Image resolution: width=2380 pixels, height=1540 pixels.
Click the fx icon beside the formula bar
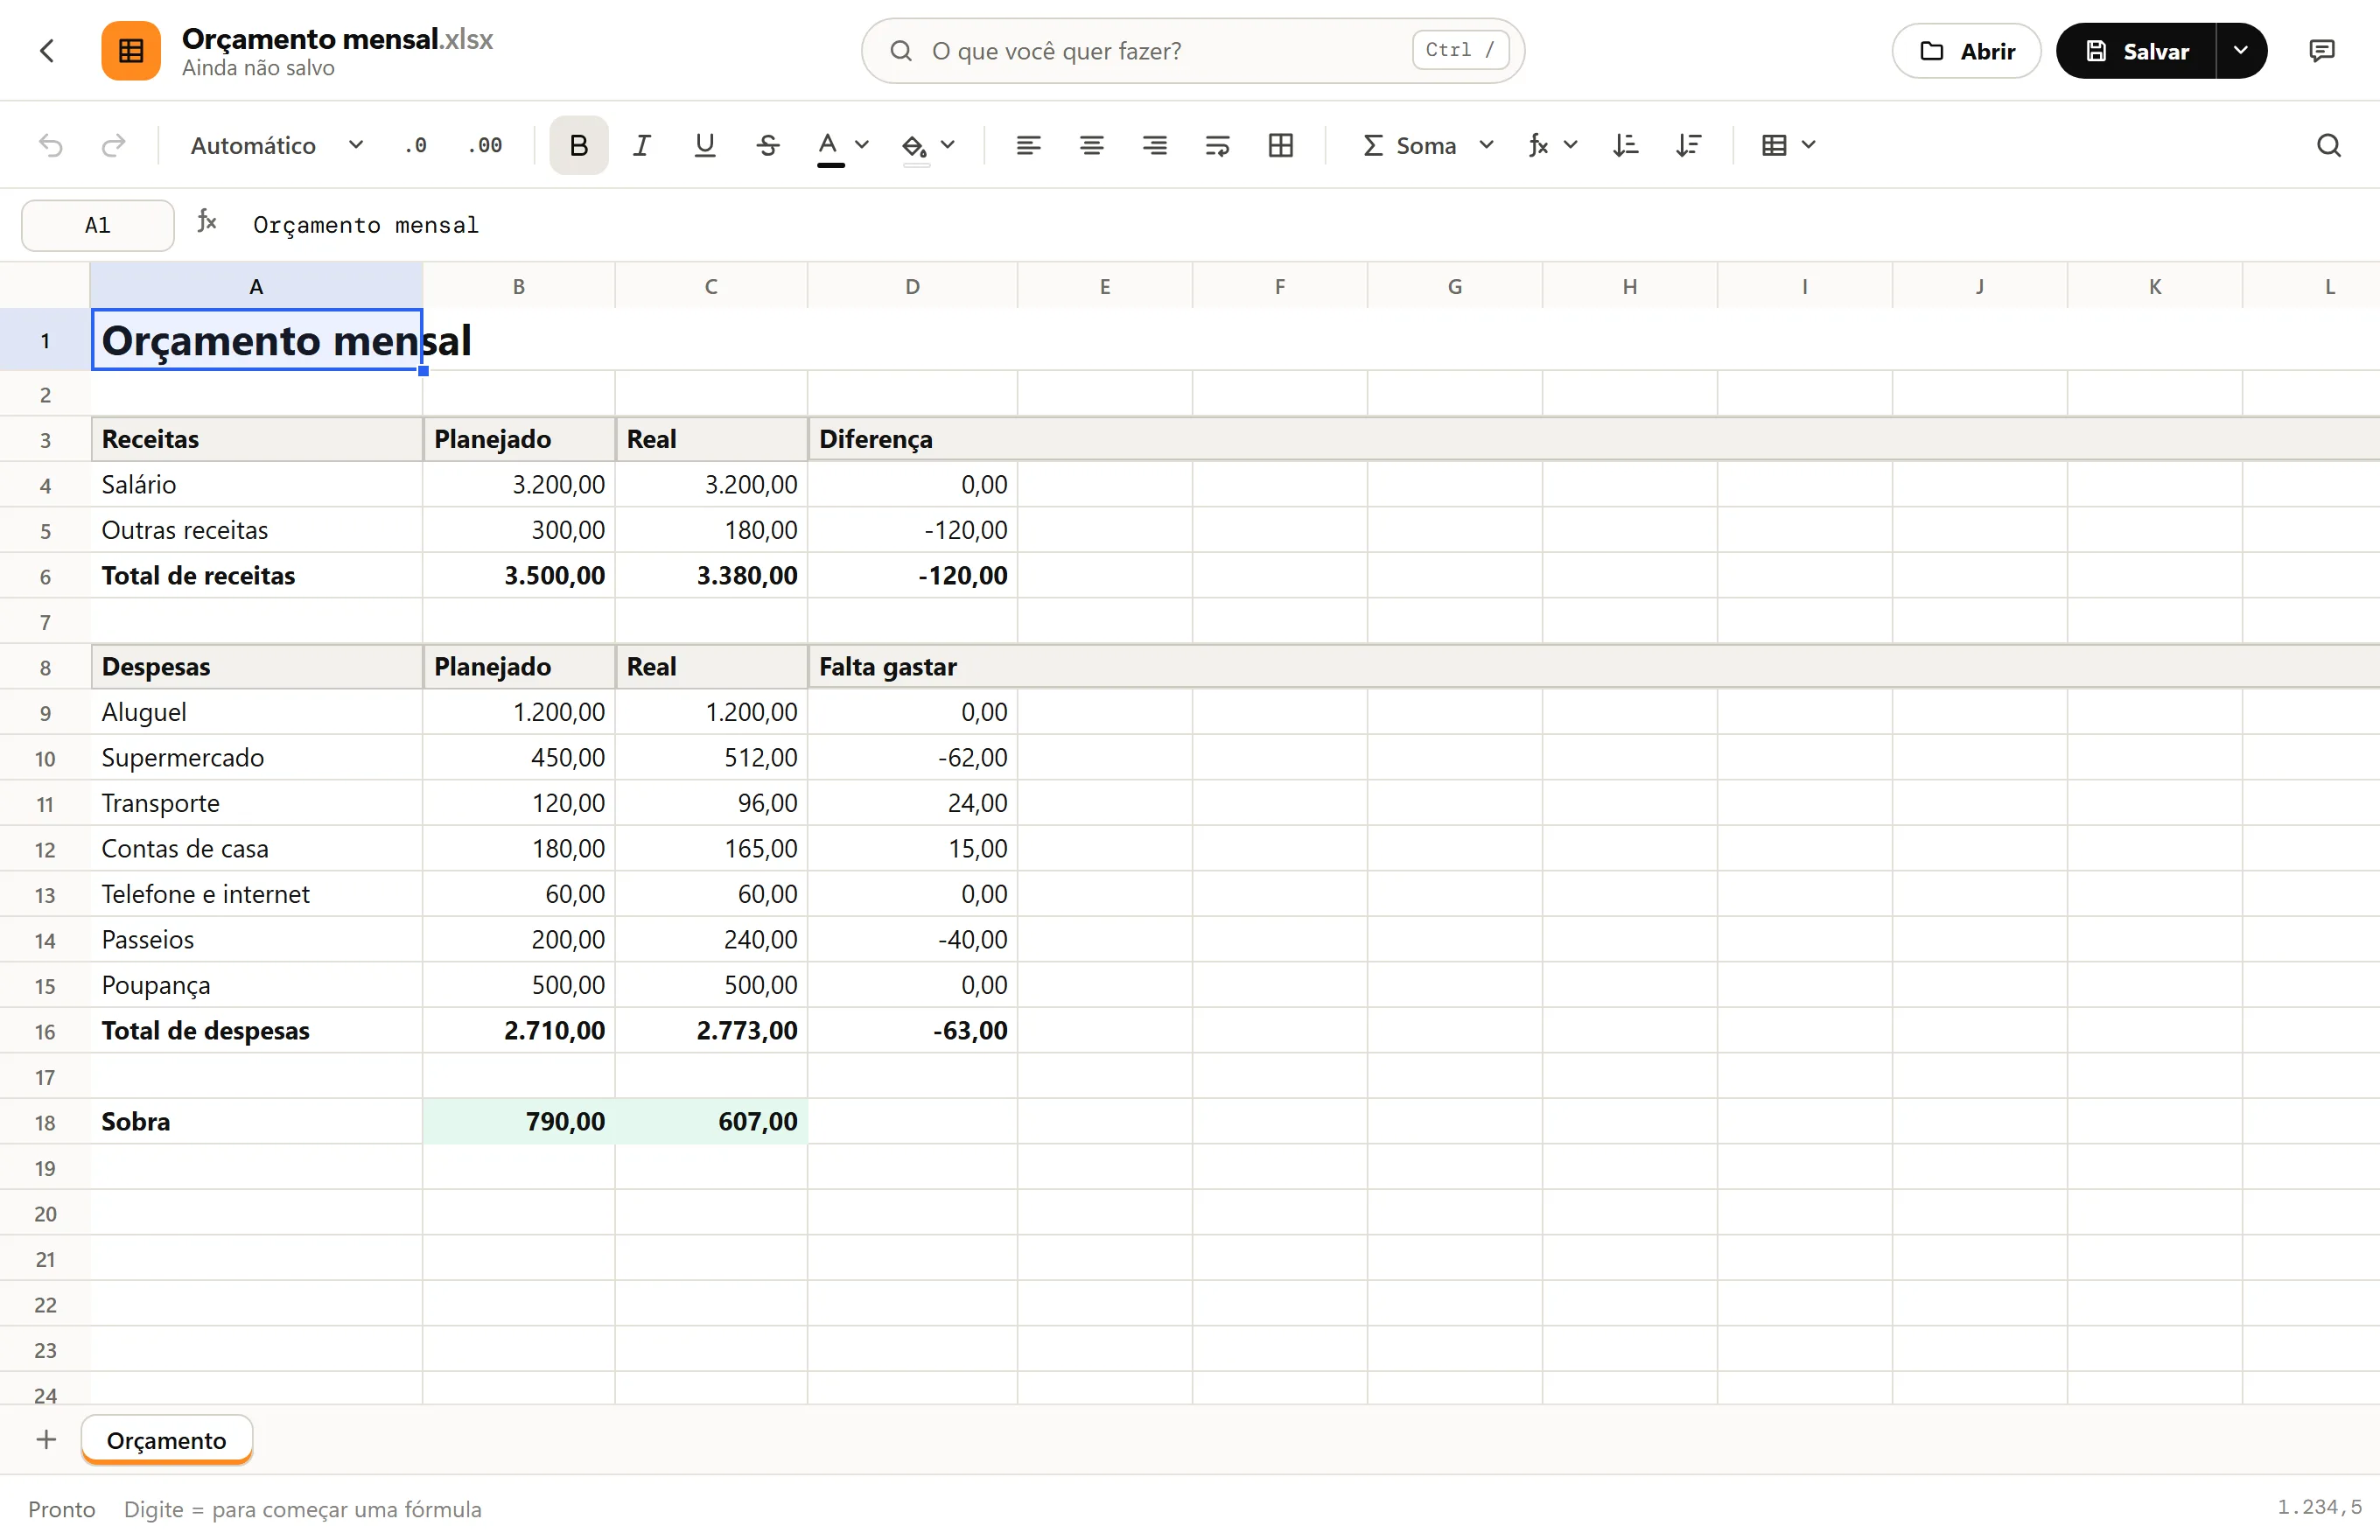click(207, 221)
